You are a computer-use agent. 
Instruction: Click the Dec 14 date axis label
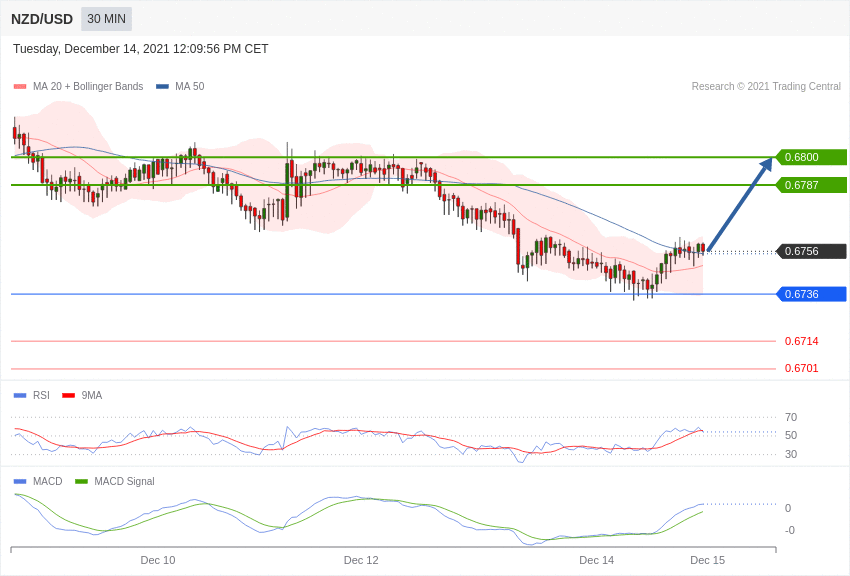(596, 560)
